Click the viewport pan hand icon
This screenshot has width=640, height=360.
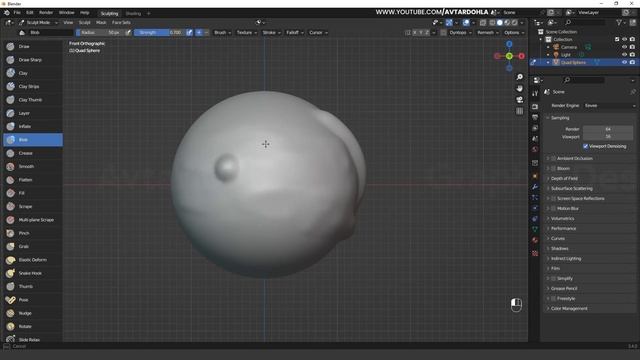520,88
